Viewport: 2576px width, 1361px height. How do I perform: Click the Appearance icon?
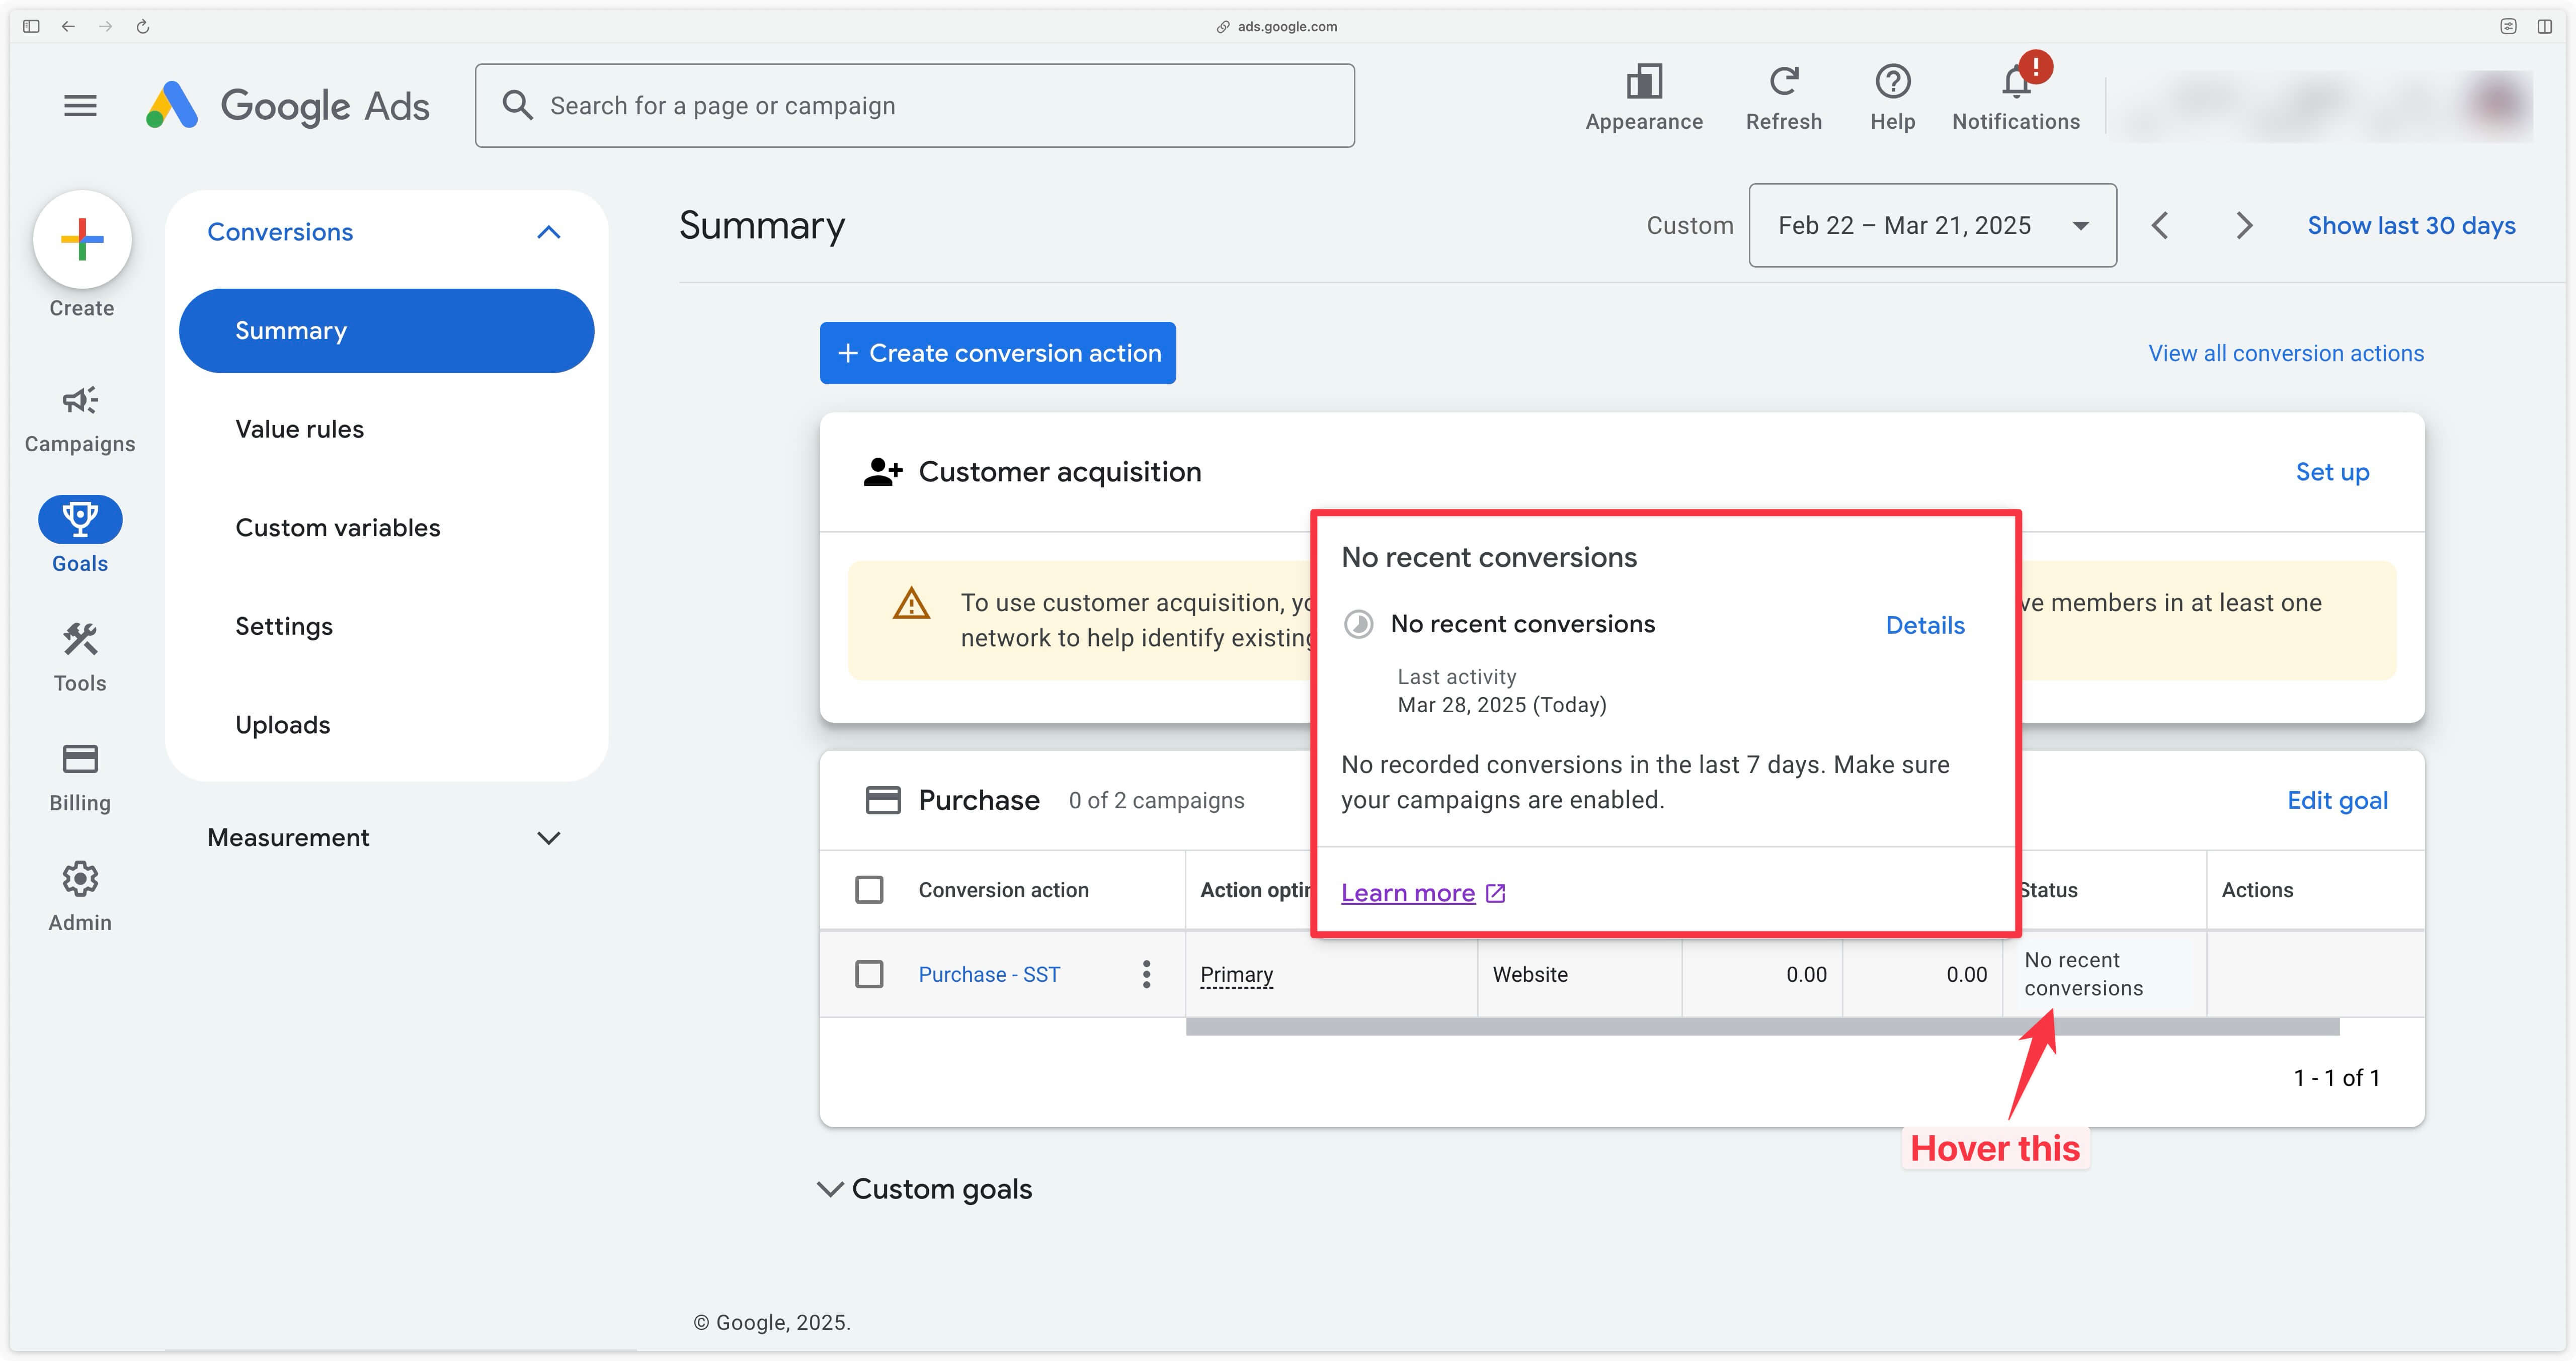click(x=1643, y=82)
